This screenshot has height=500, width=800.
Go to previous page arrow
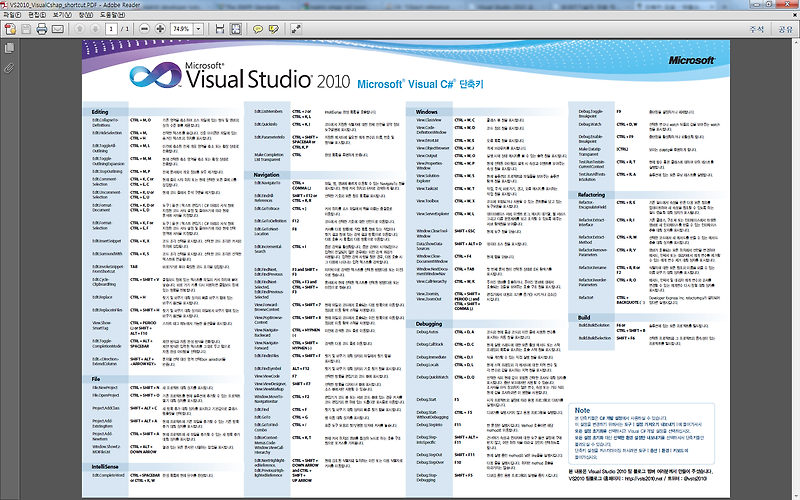coord(79,29)
